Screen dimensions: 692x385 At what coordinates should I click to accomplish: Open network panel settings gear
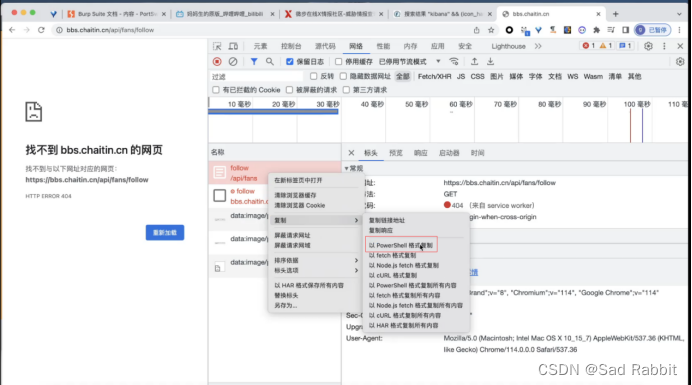click(680, 62)
